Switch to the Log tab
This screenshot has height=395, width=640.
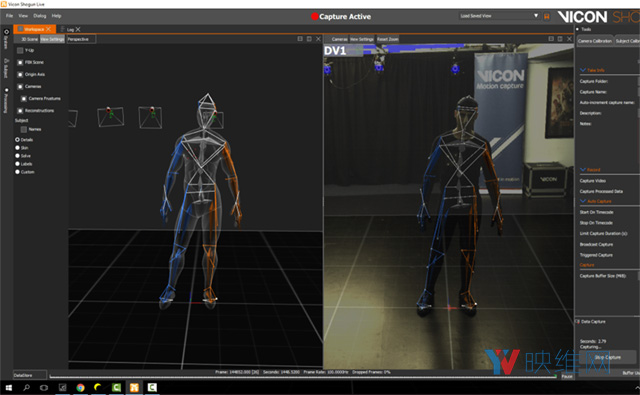click(70, 29)
